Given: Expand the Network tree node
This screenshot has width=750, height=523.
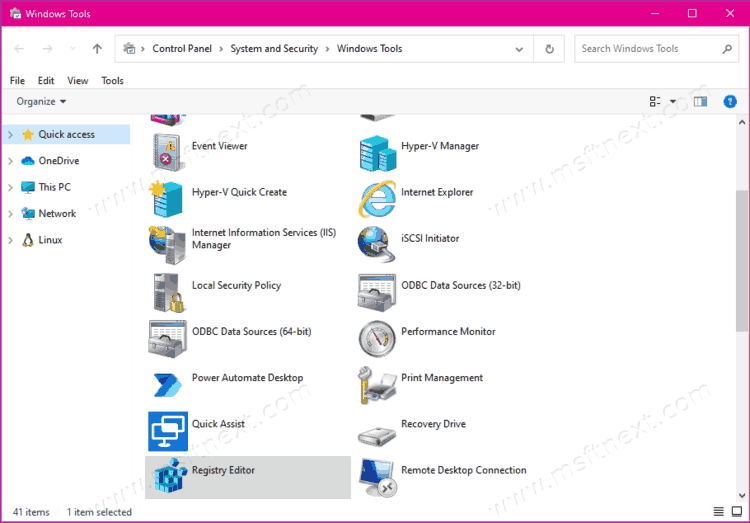Looking at the screenshot, I should coord(11,214).
